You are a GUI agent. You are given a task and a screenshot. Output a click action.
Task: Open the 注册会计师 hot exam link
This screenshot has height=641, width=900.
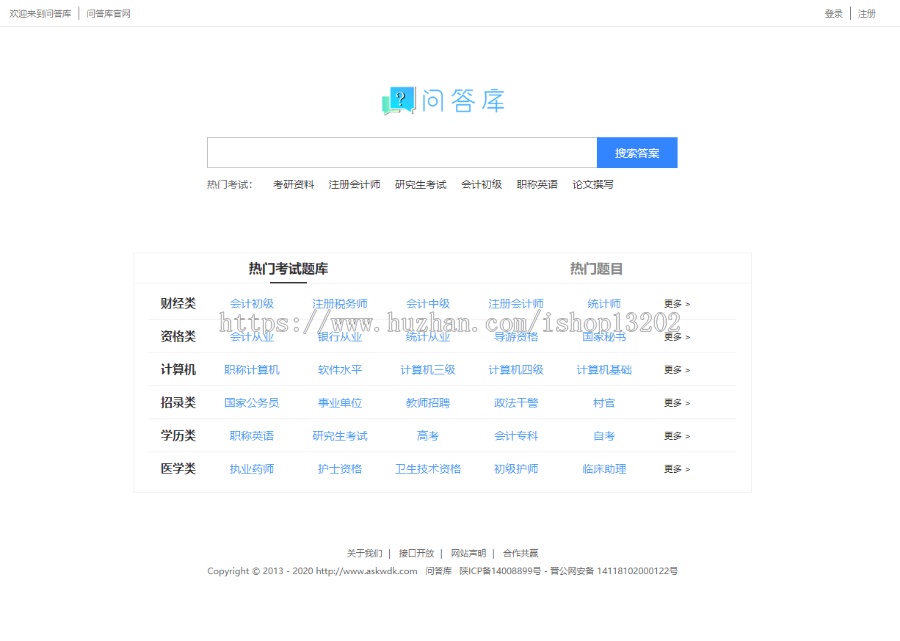tap(354, 184)
